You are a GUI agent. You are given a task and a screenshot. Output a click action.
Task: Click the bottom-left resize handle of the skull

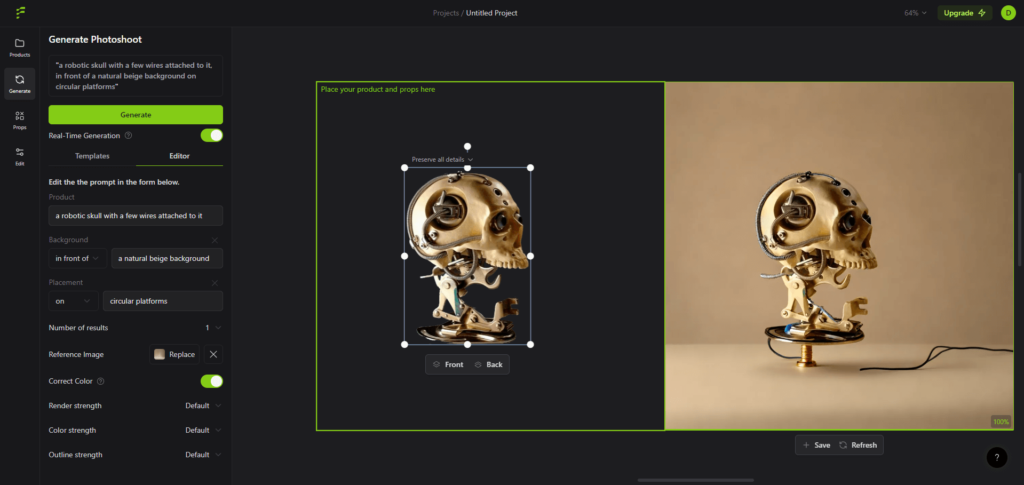click(x=404, y=344)
